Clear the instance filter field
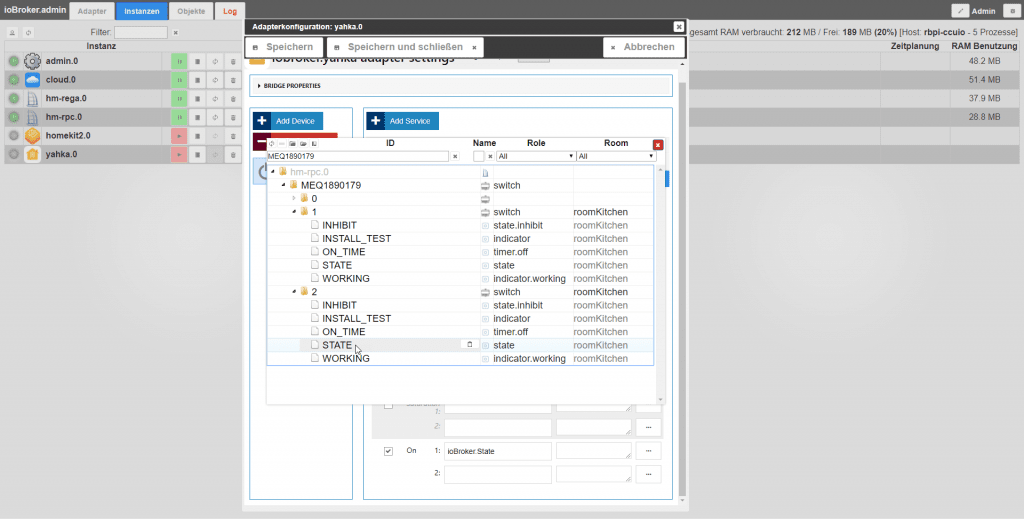Screen dimensions: 1024x519 176,33
